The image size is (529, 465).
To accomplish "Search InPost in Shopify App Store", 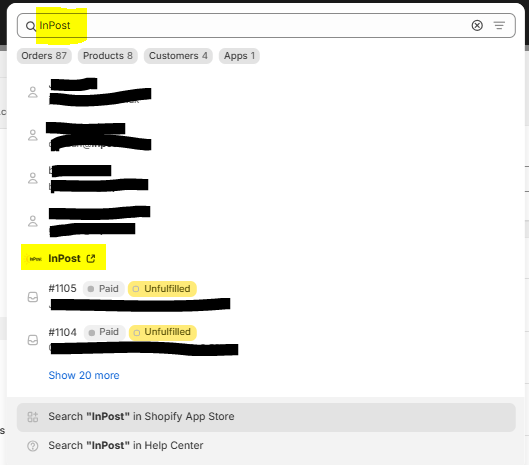I will pos(266,417).
